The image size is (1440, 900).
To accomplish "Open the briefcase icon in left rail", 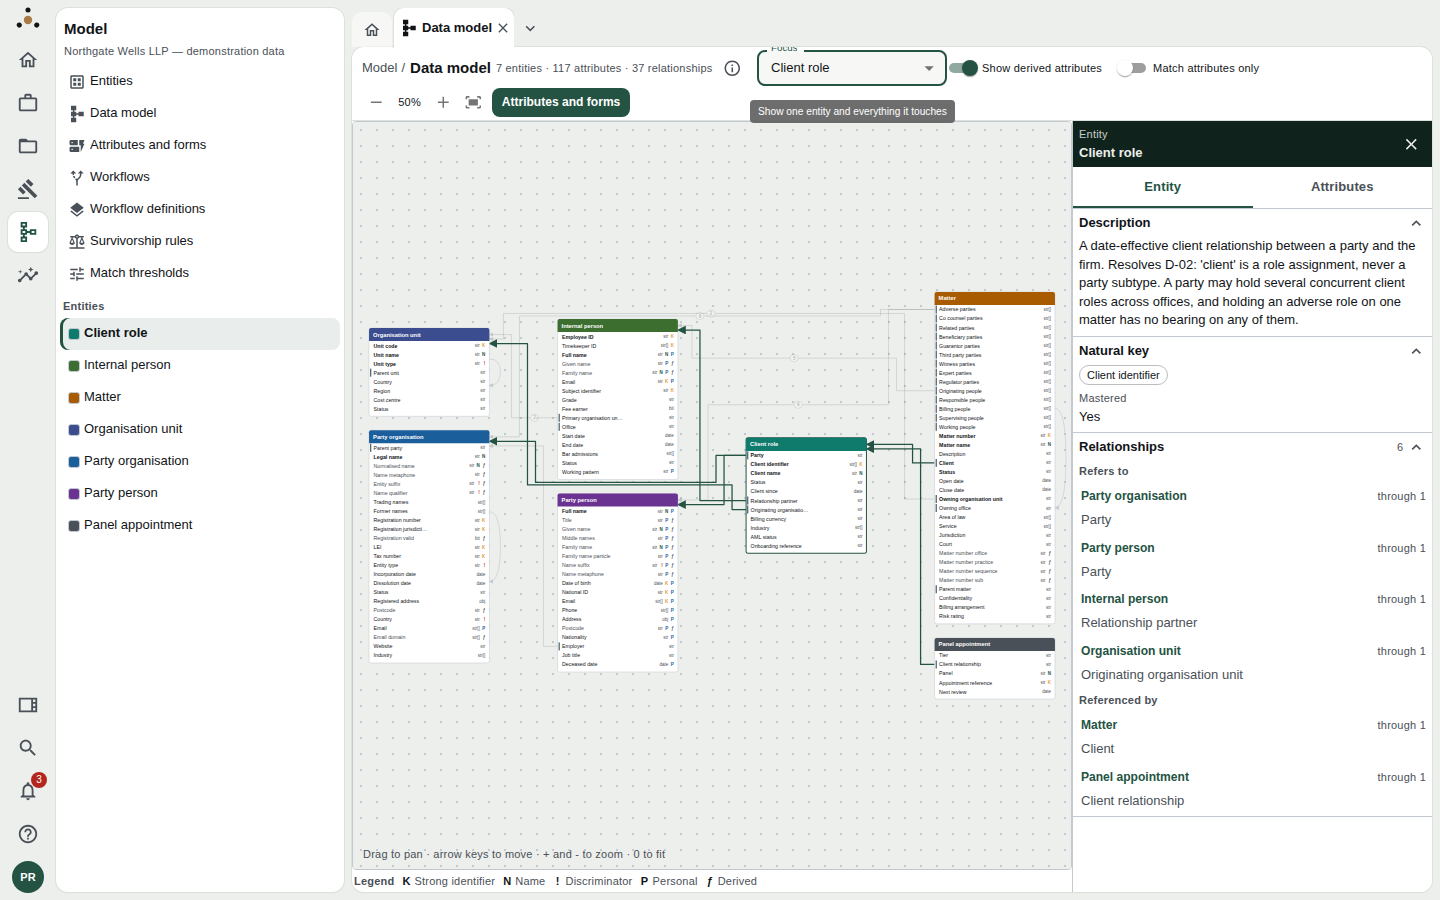I will [28, 103].
